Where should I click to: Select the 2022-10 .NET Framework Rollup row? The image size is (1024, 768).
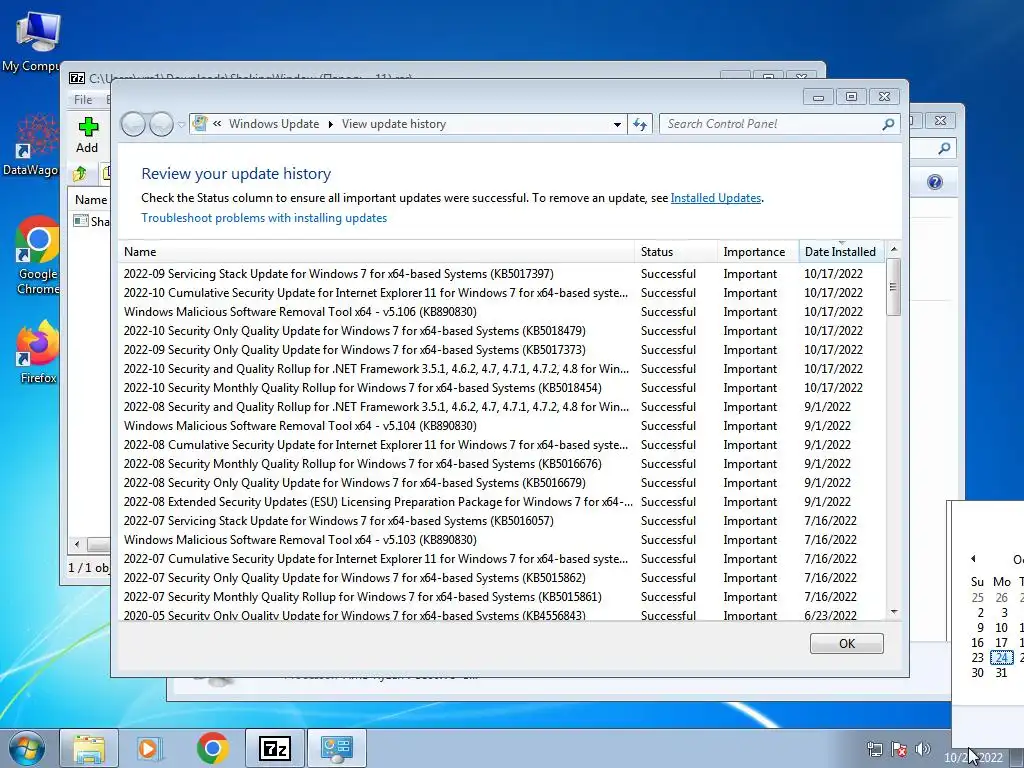(x=502, y=368)
